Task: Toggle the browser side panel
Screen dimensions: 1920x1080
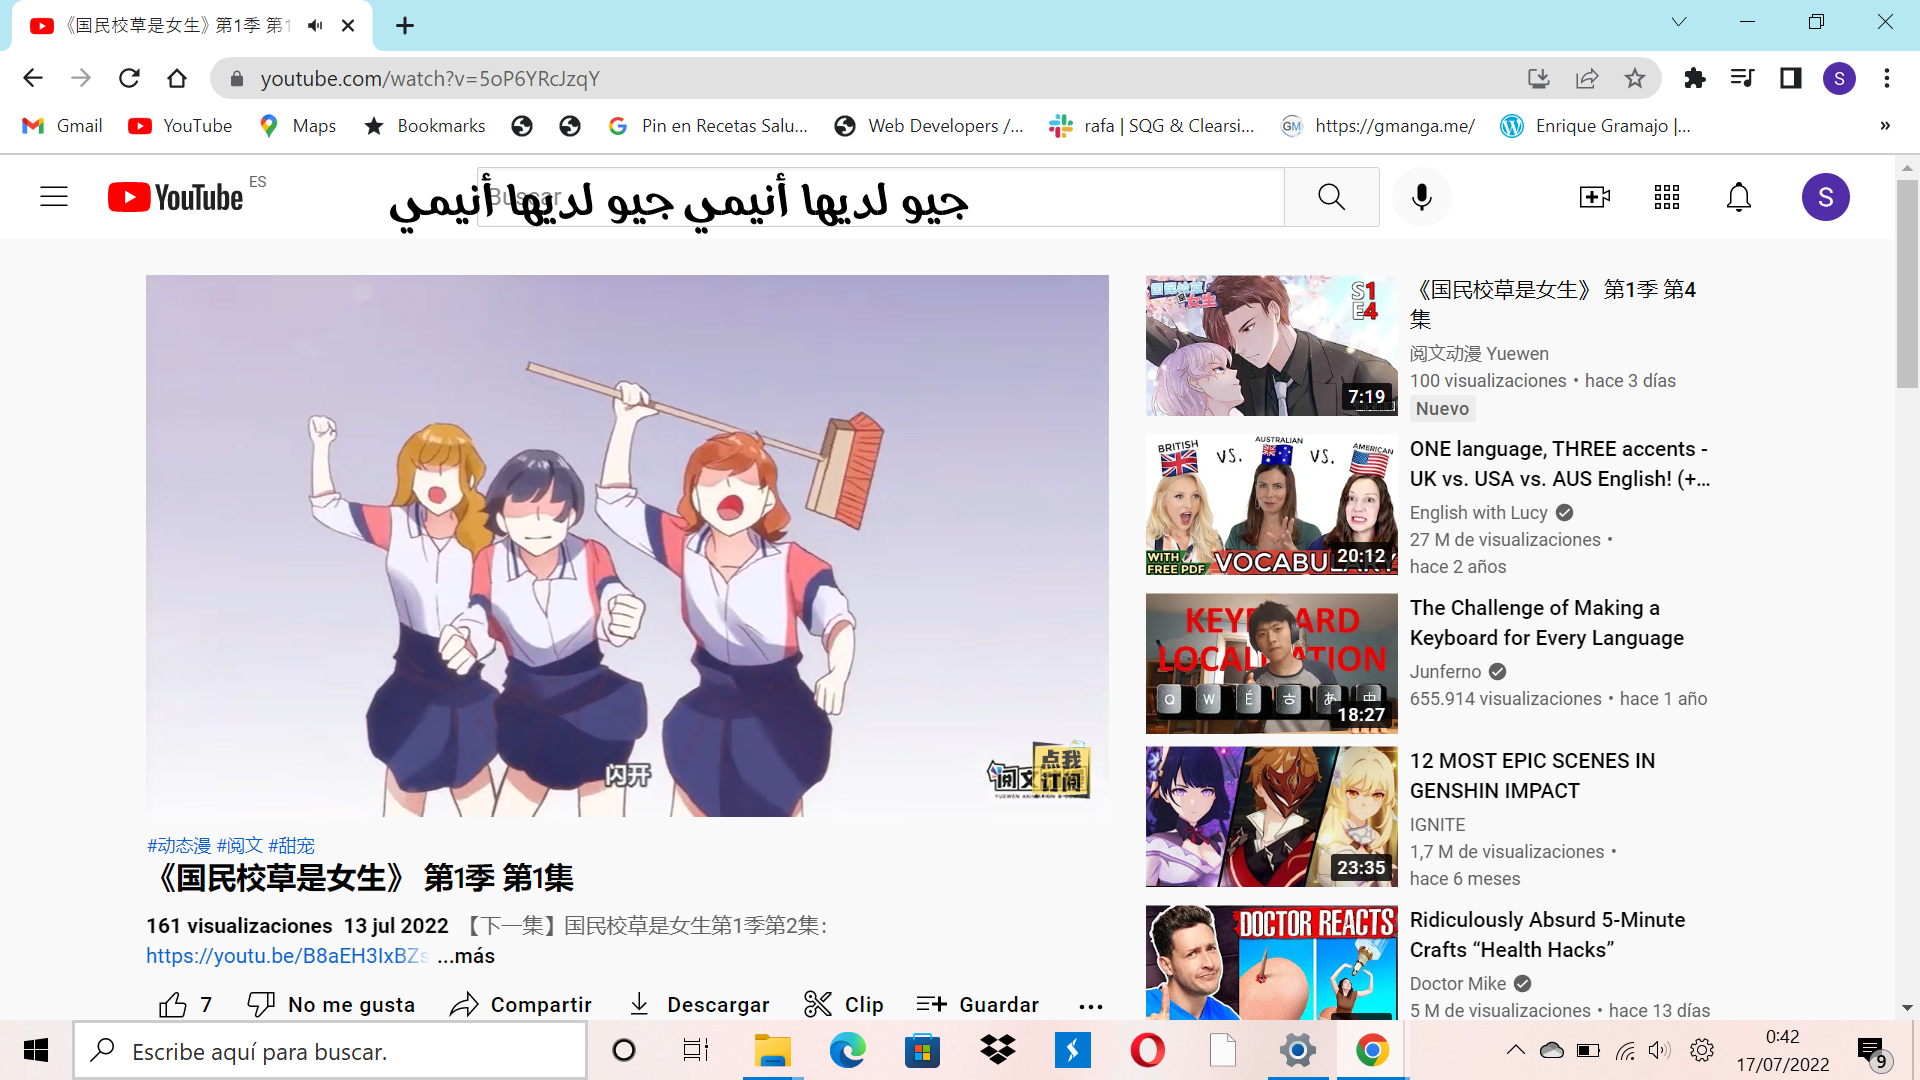Action: pos(1790,78)
